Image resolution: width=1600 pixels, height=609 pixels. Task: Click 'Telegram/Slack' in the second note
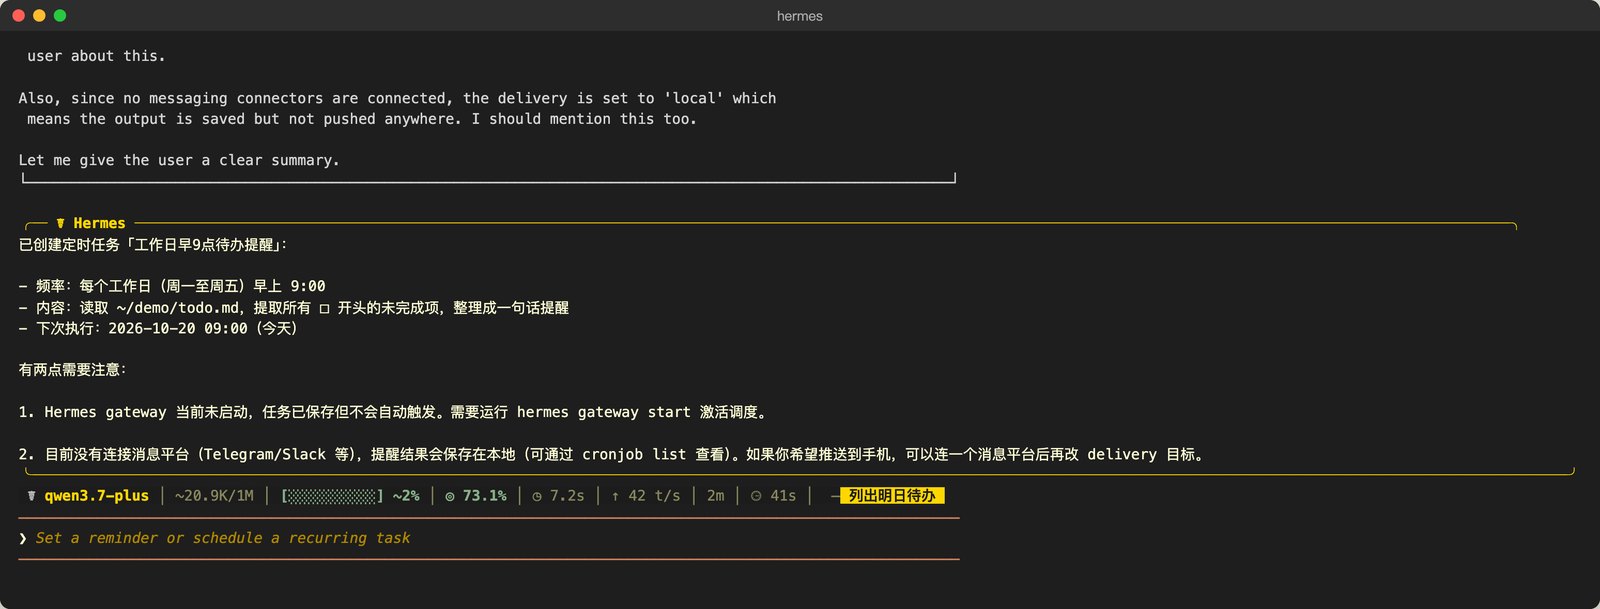pyautogui.click(x=265, y=454)
